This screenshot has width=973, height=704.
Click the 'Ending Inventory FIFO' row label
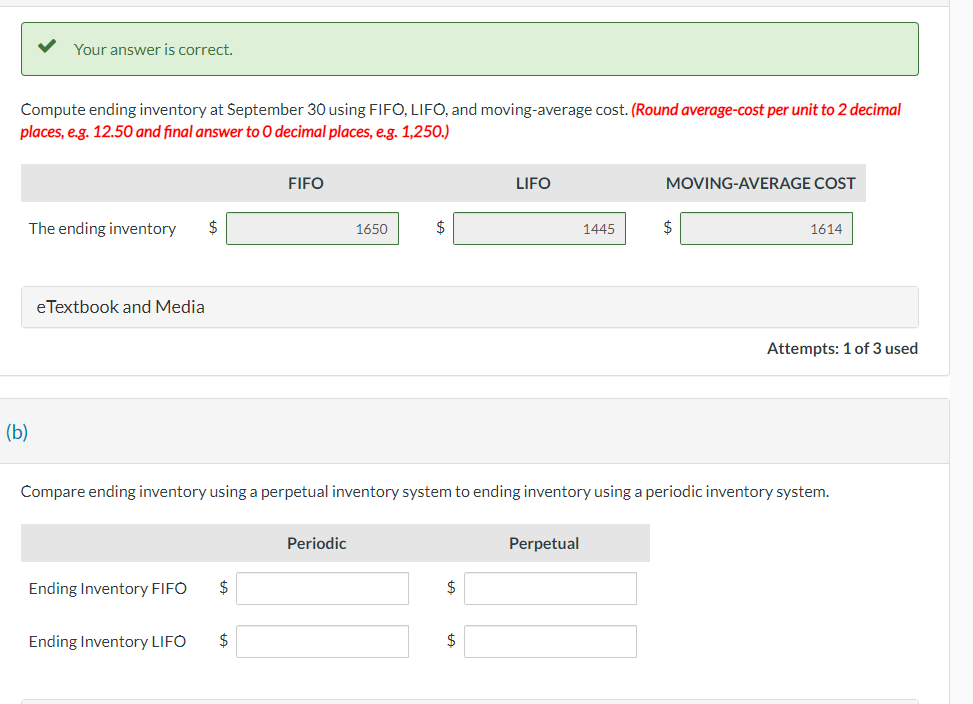[x=107, y=589]
